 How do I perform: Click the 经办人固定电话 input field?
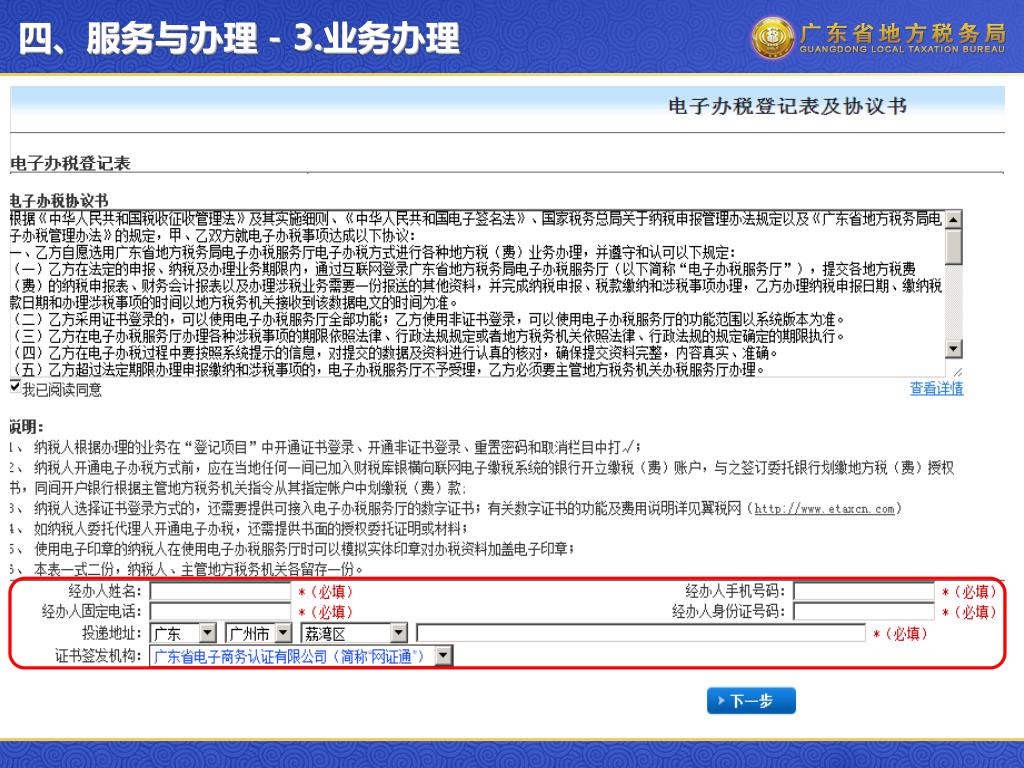click(x=220, y=611)
